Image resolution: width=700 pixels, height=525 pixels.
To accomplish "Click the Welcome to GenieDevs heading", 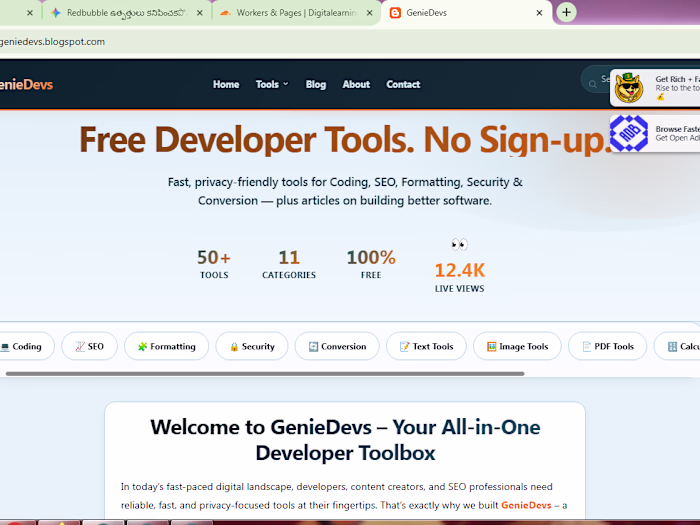I will pos(345,440).
